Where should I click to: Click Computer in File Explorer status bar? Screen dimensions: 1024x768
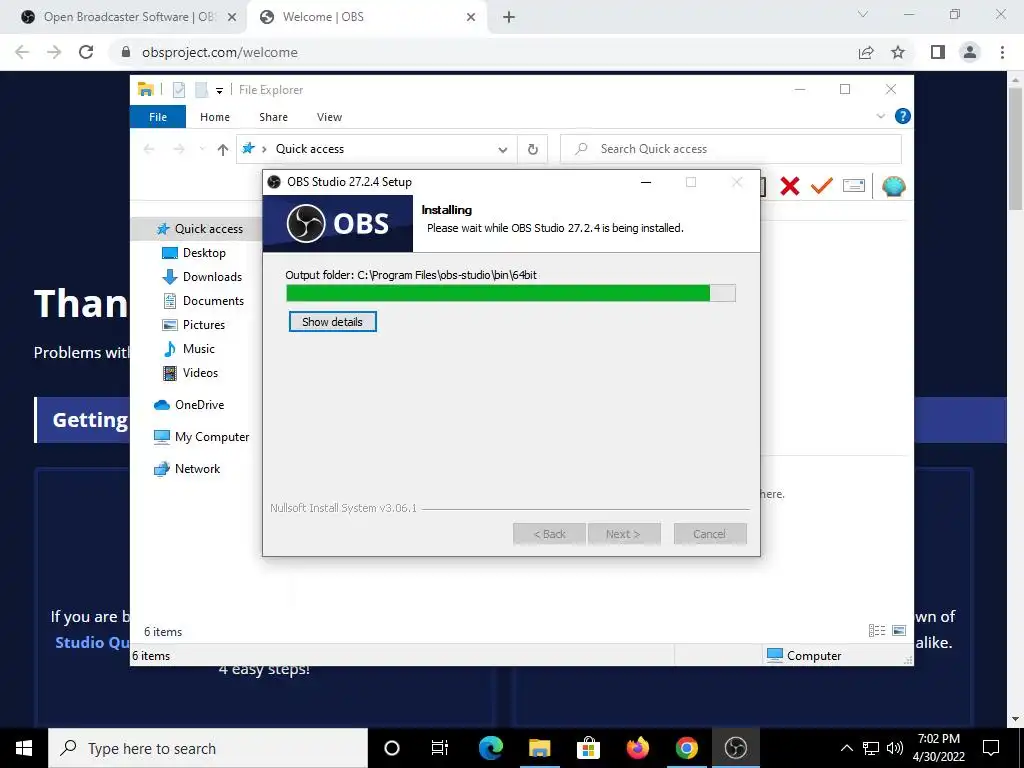click(804, 655)
